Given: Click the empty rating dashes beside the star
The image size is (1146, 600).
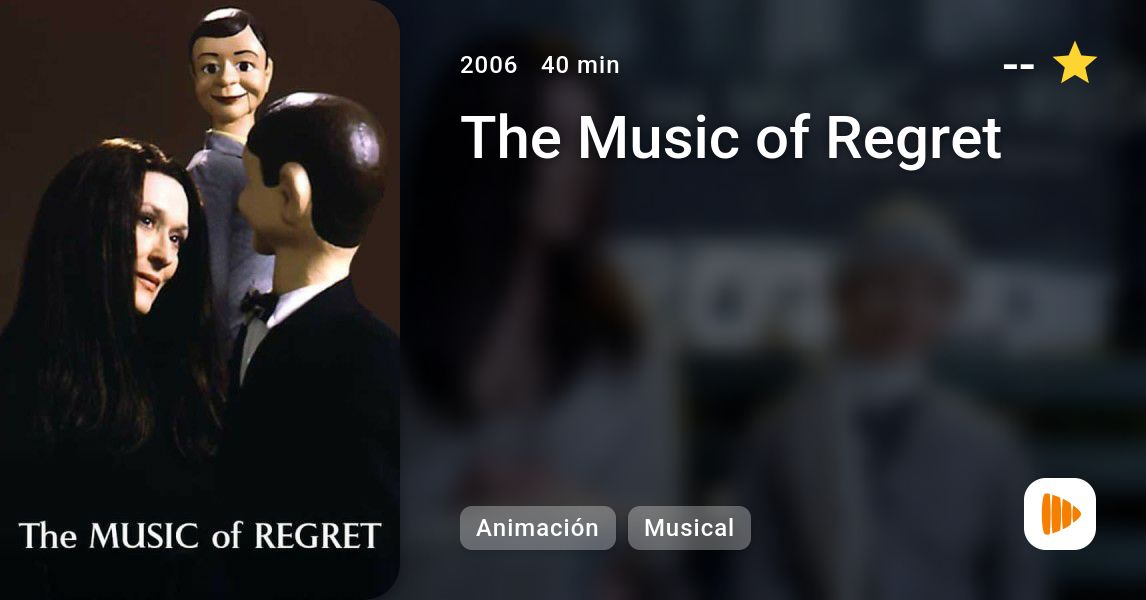Looking at the screenshot, I should click(x=1018, y=67).
